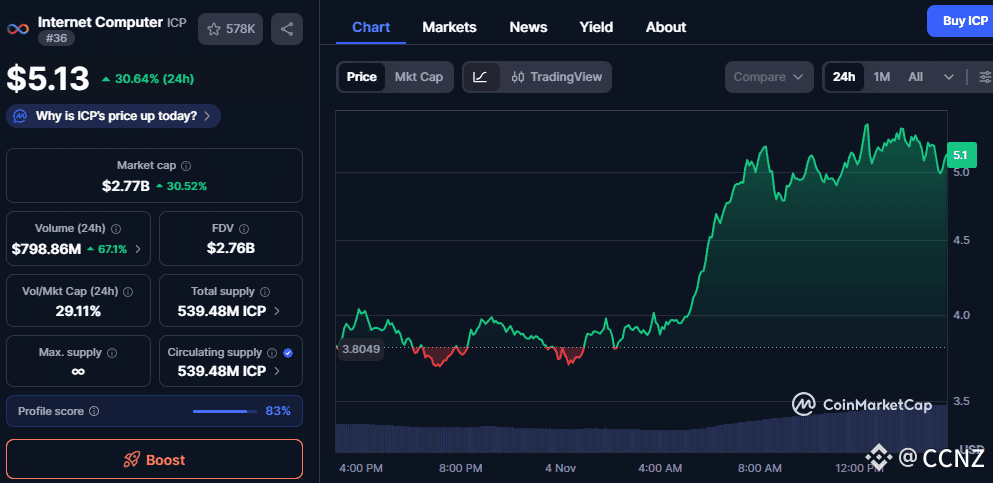Expand Volume (24h) details arrow
Image resolution: width=993 pixels, height=483 pixels.
pyautogui.click(x=137, y=248)
